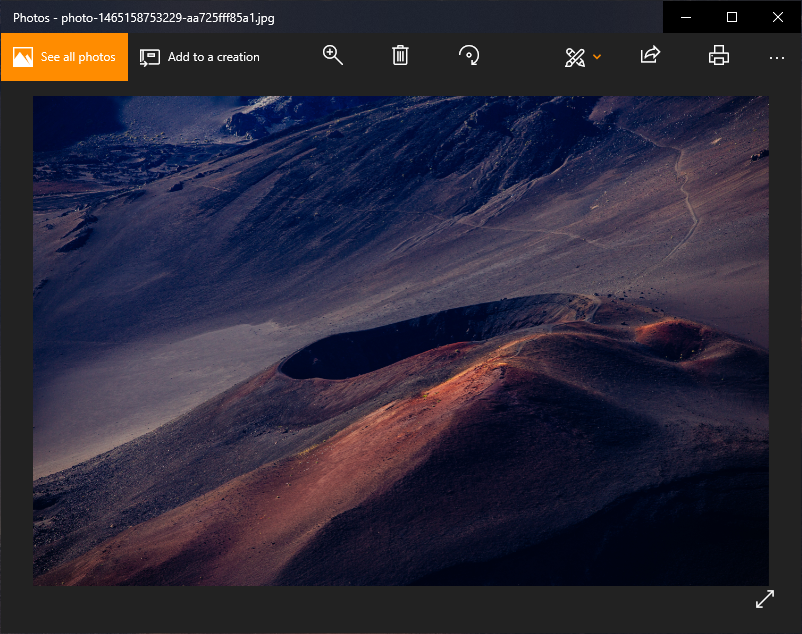The image size is (802, 634).
Task: Rotate the photo clockwise
Action: click(469, 56)
